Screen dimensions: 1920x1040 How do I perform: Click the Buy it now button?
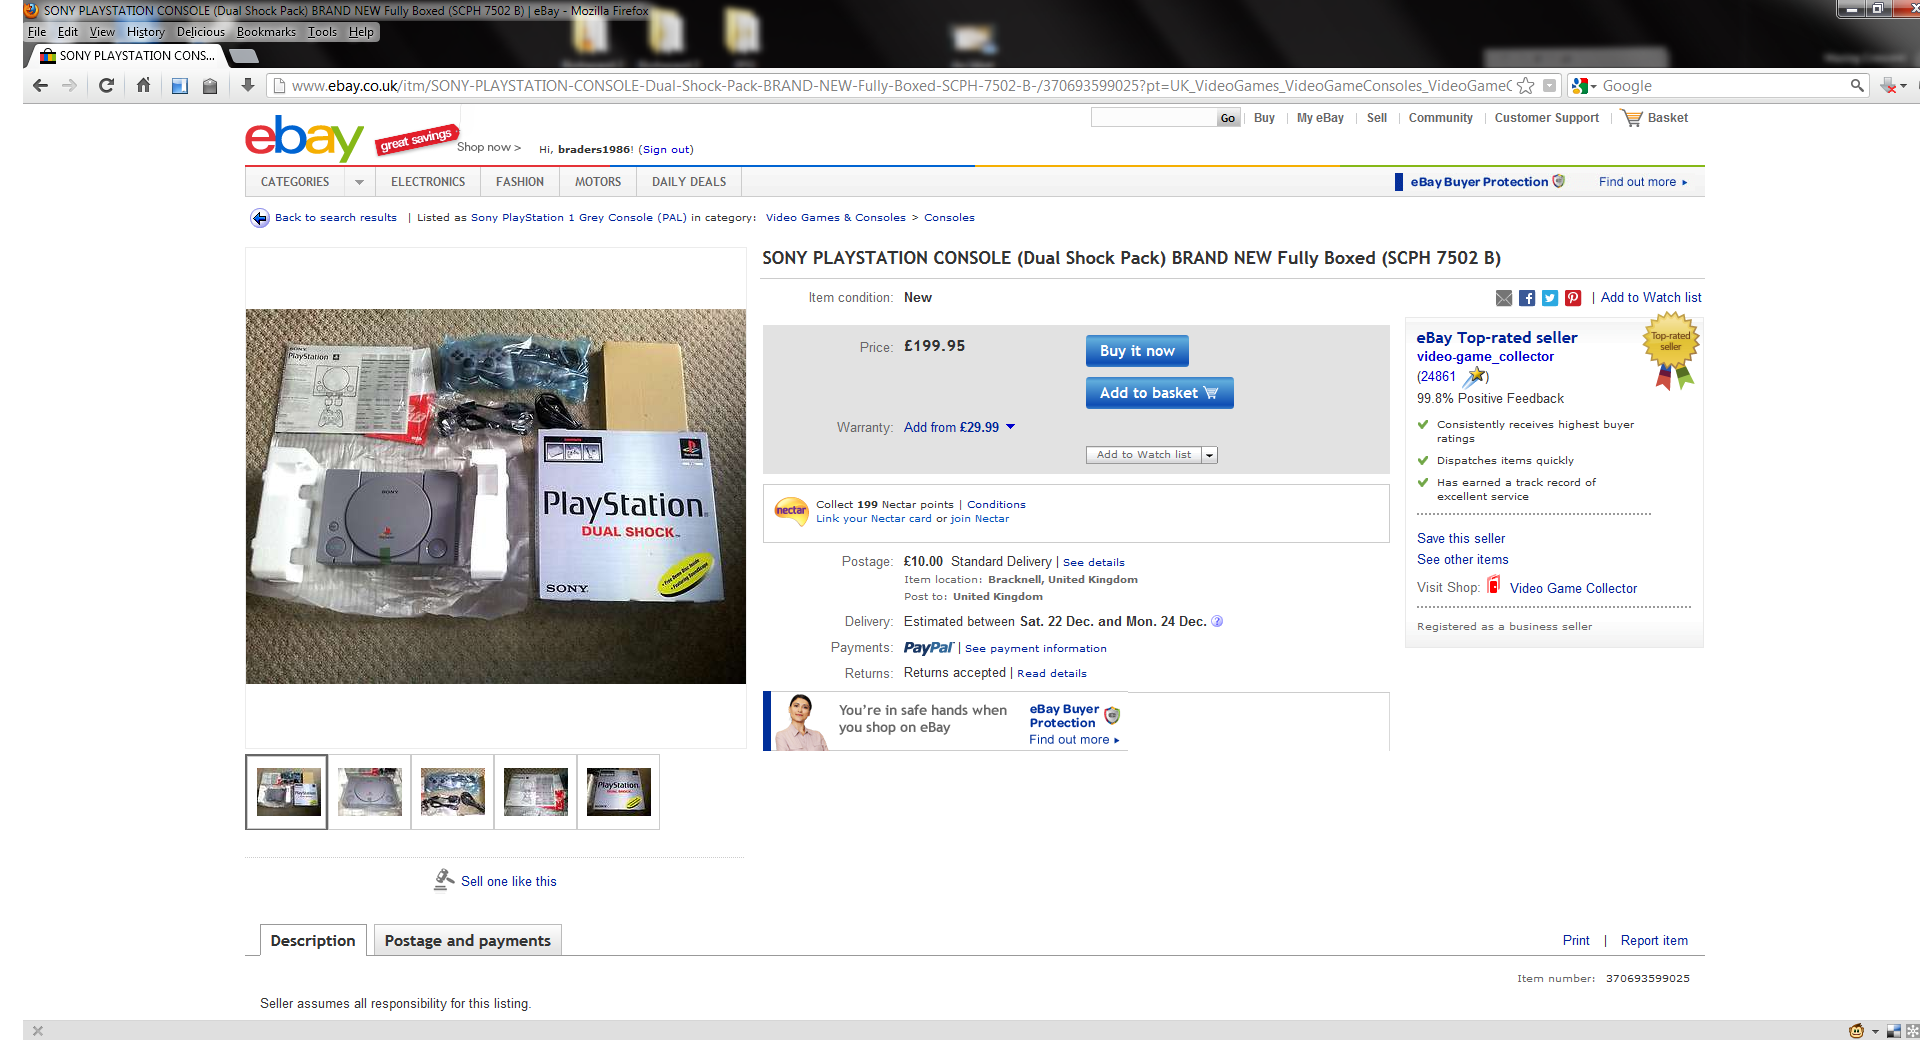1137,351
